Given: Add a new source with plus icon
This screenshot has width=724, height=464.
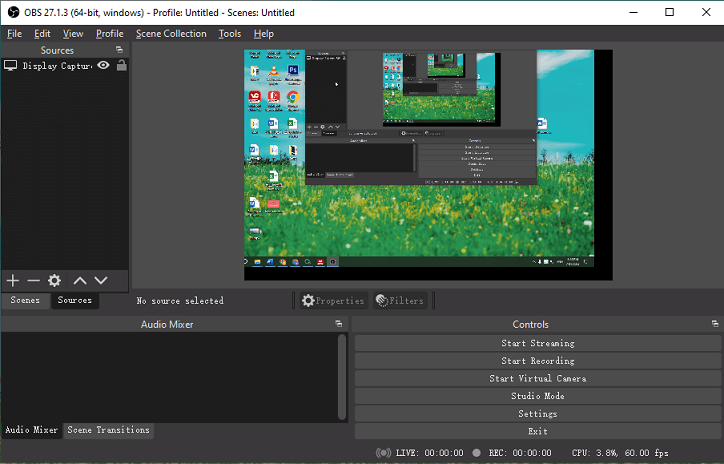Looking at the screenshot, I should point(13,280).
